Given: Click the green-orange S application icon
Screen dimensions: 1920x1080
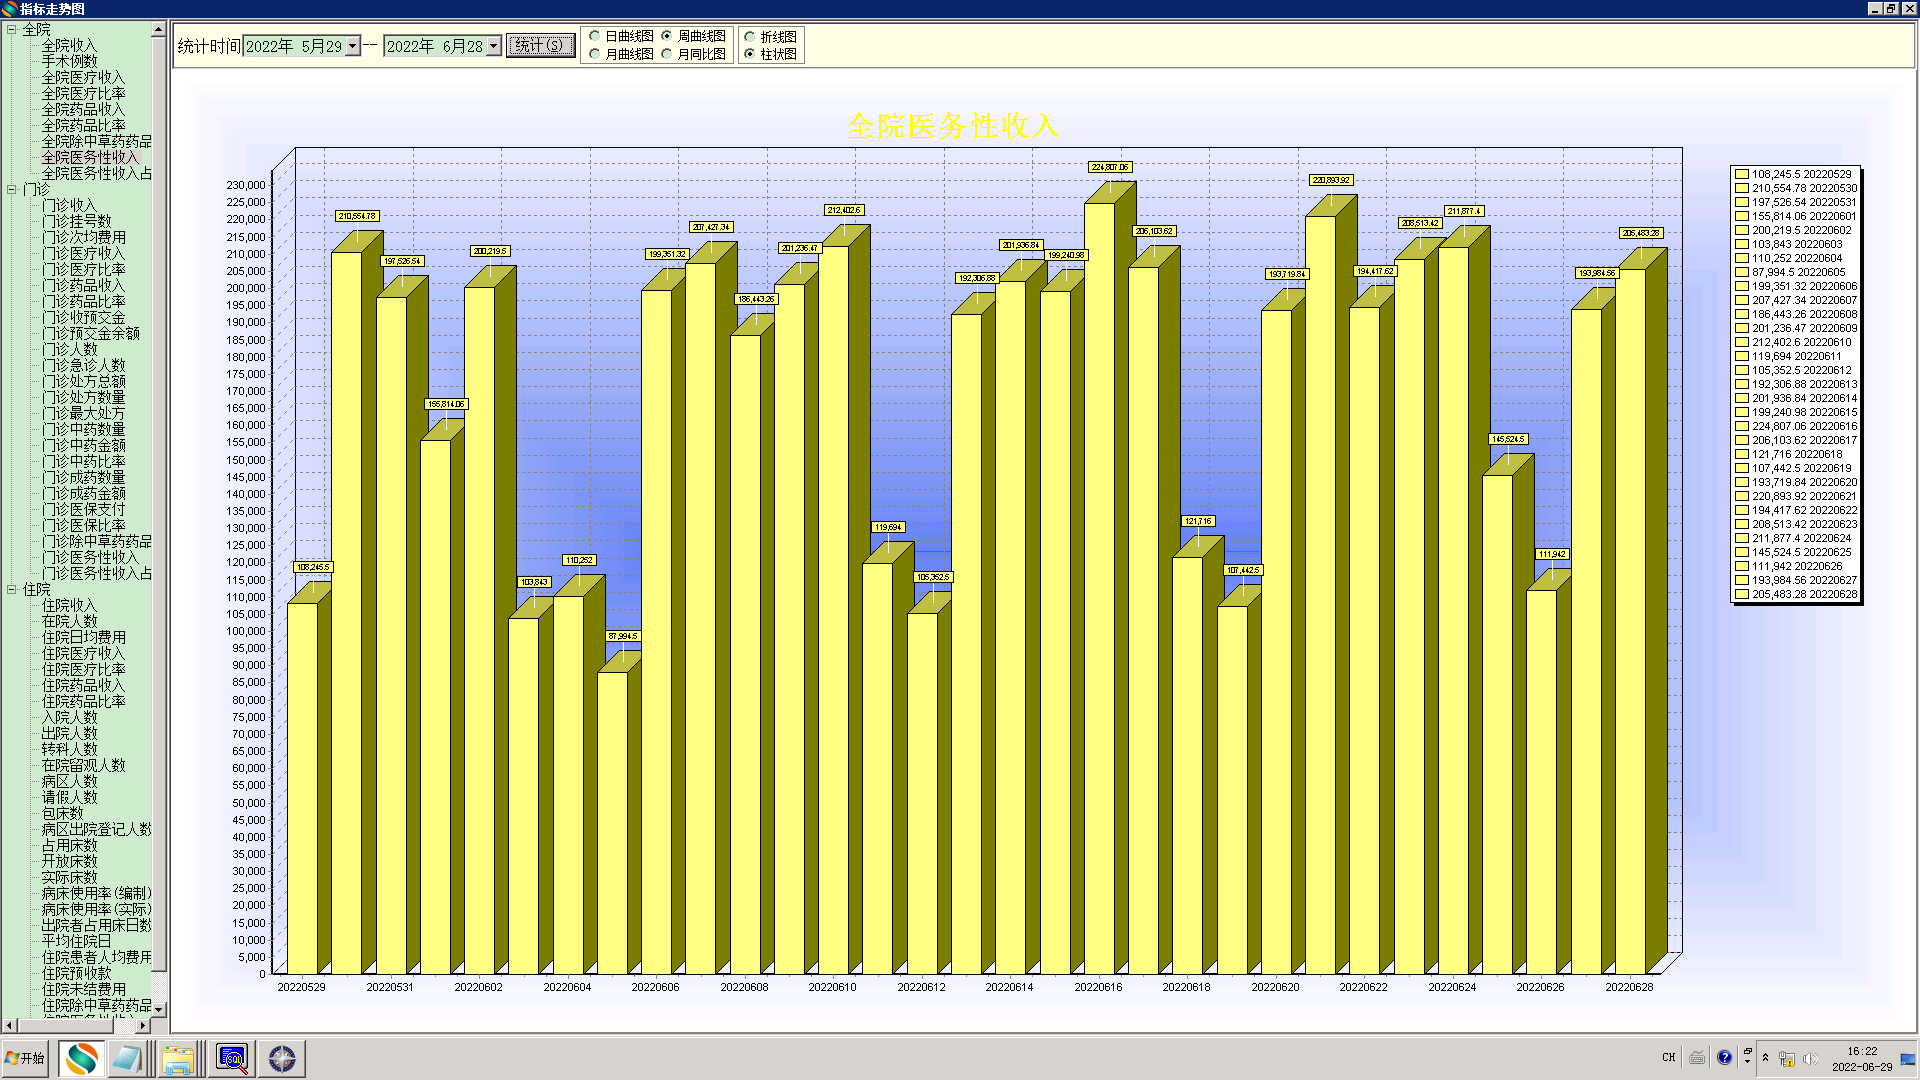Looking at the screenshot, I should click(x=81, y=1058).
